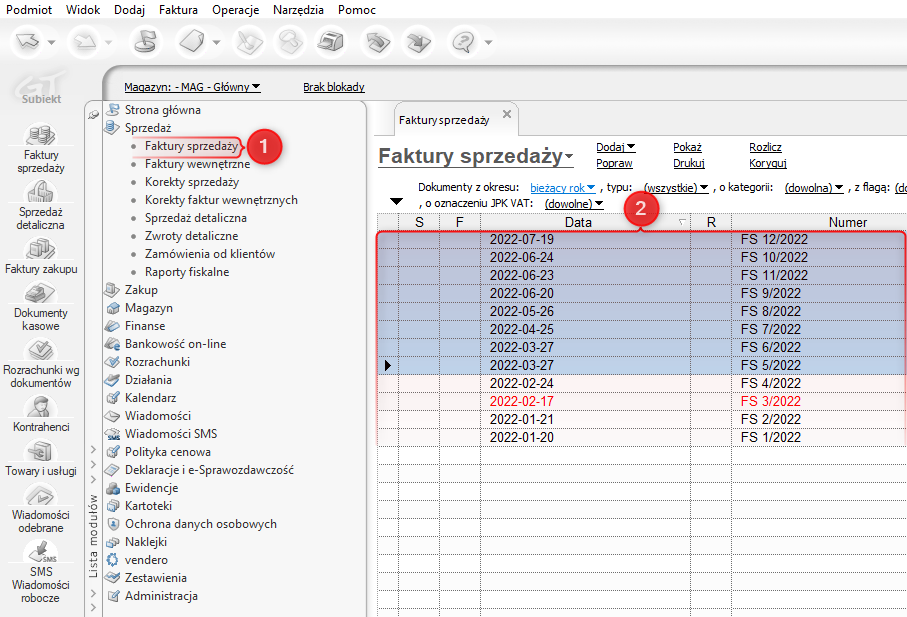This screenshot has height=617, width=907.
Task: Open Kontrahenci sidebar icon
Action: (41, 406)
